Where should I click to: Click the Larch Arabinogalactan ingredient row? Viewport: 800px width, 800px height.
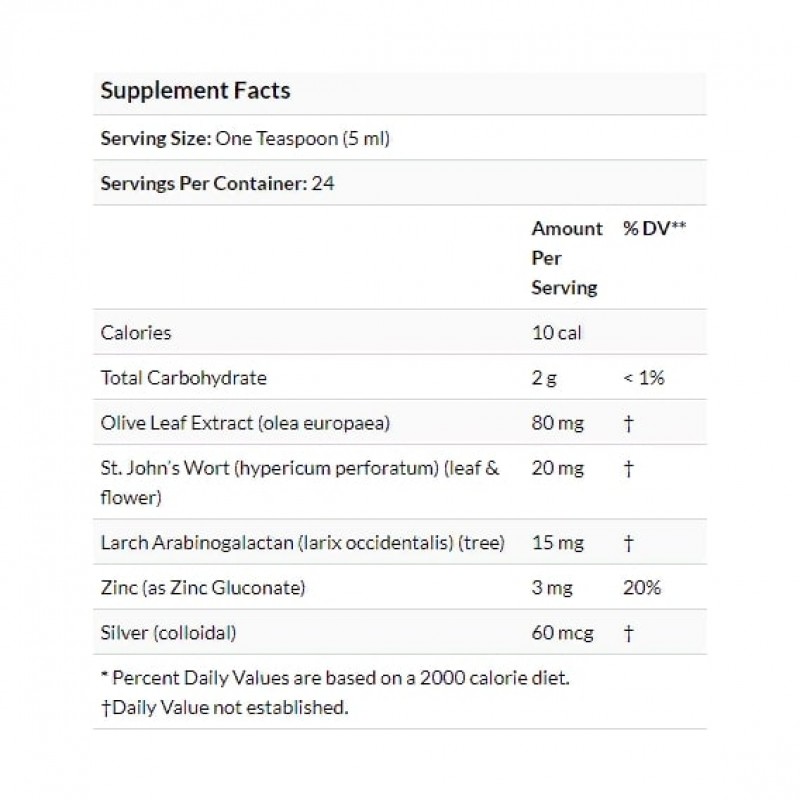point(302,543)
